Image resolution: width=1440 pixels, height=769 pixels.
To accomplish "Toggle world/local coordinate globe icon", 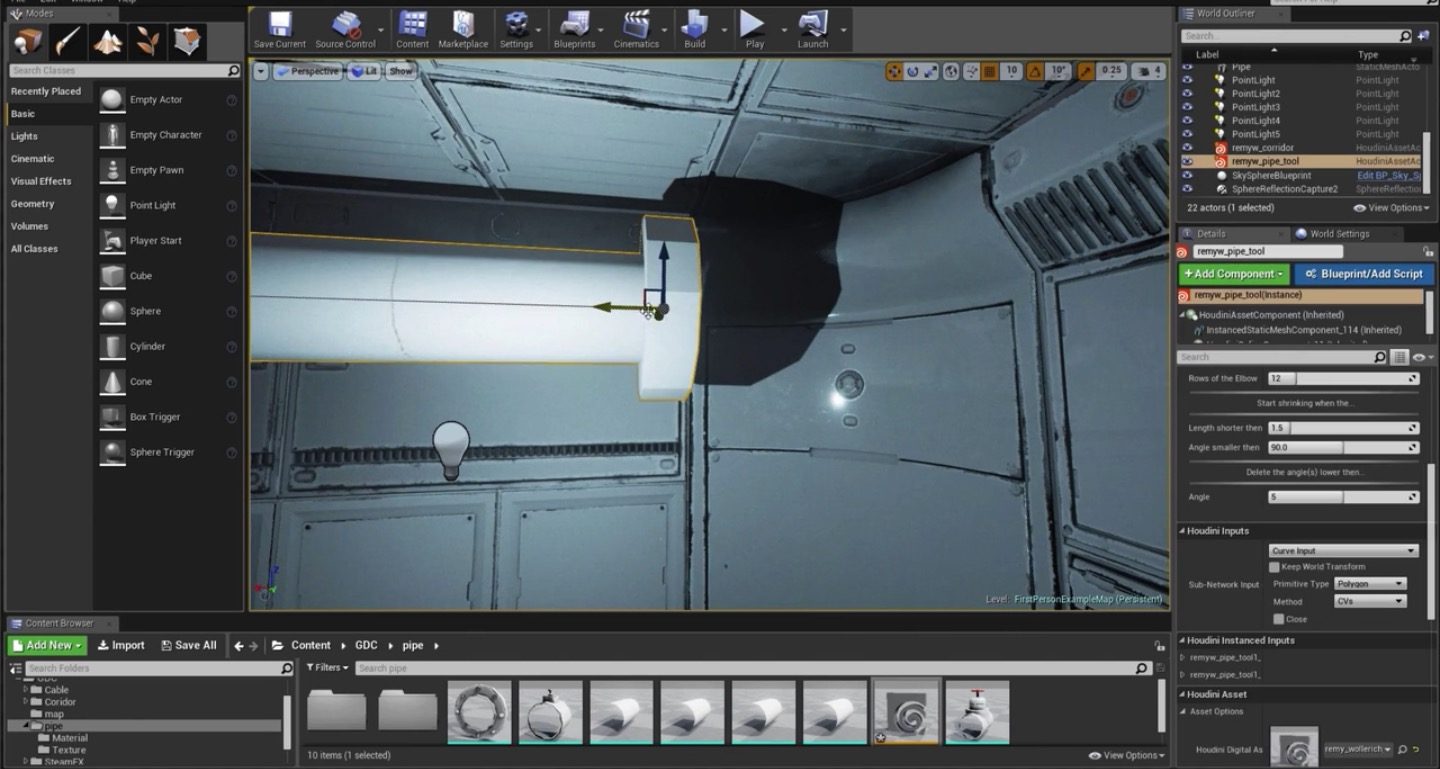I will [x=951, y=71].
